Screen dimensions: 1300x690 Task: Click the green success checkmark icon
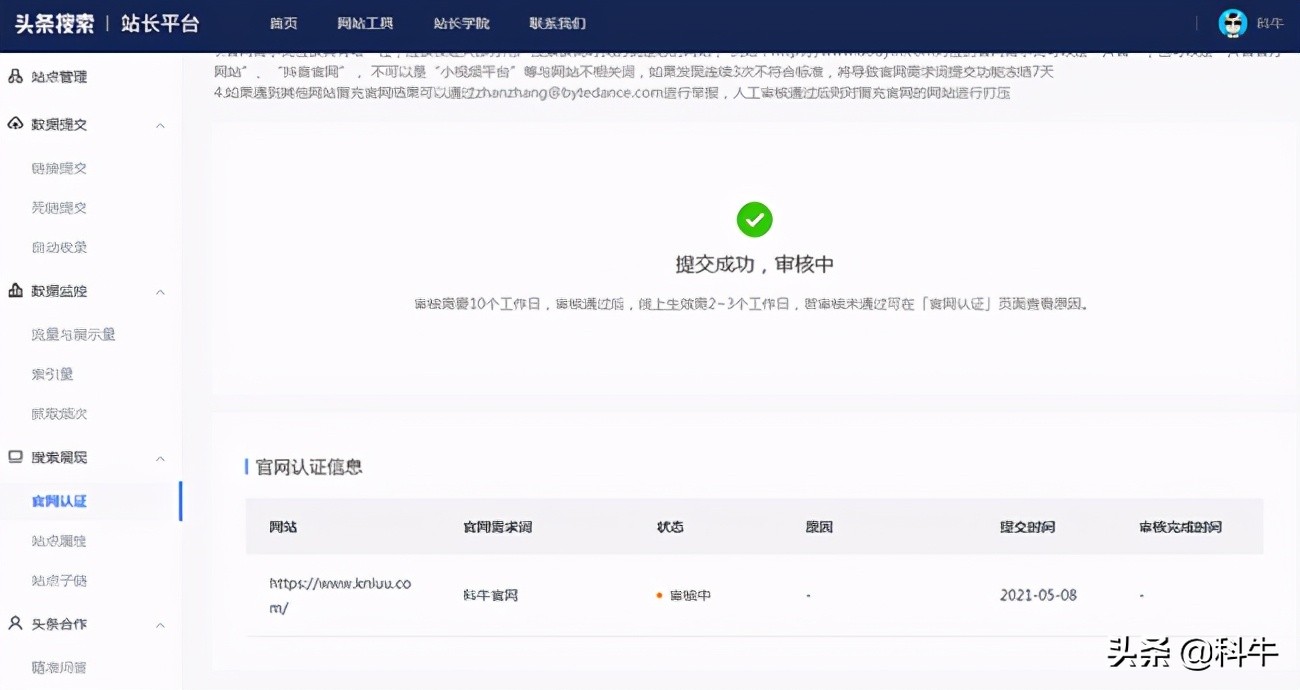pyautogui.click(x=754, y=219)
